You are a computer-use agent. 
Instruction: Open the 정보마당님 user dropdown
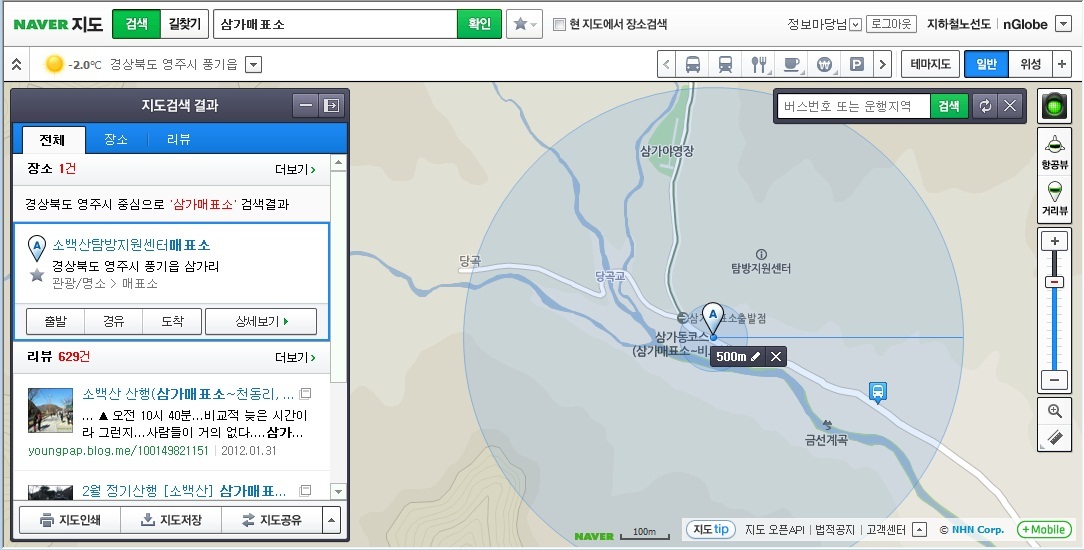855,25
